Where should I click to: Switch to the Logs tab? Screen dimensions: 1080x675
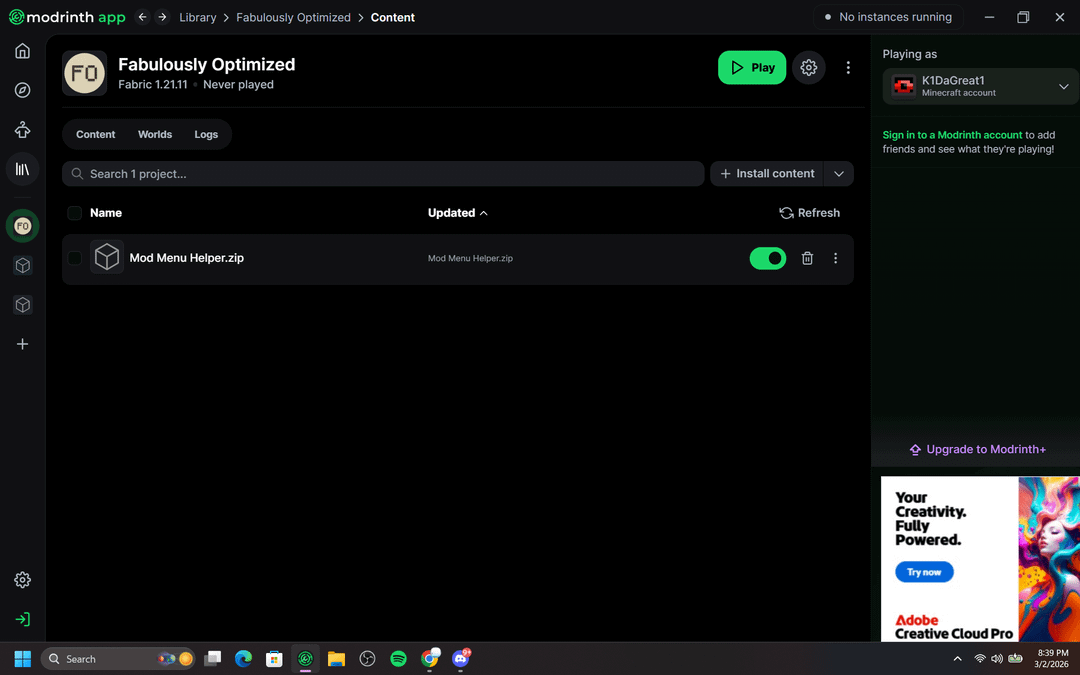click(206, 134)
